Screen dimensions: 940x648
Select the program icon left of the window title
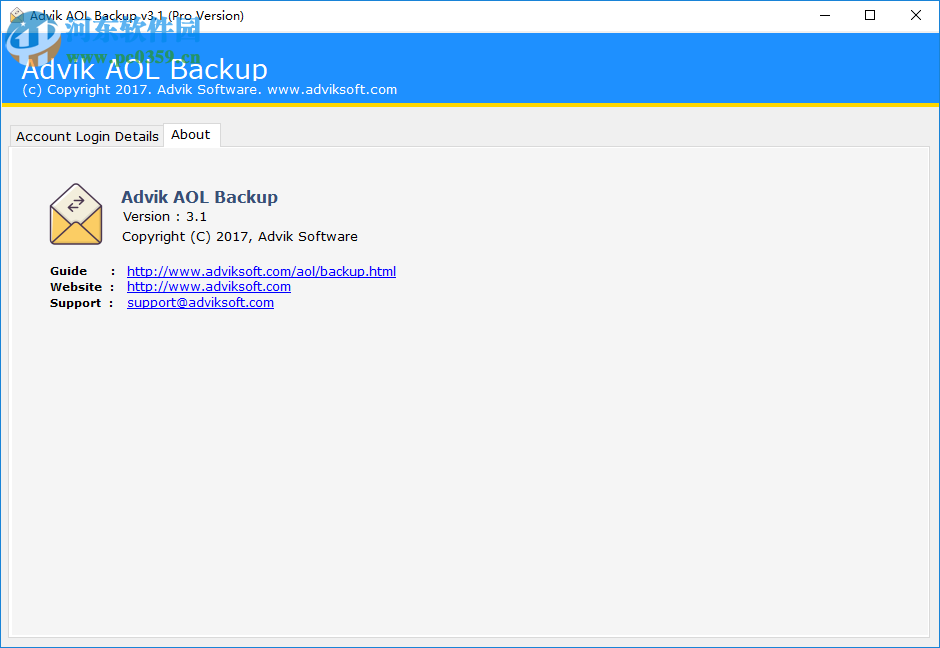16,16
